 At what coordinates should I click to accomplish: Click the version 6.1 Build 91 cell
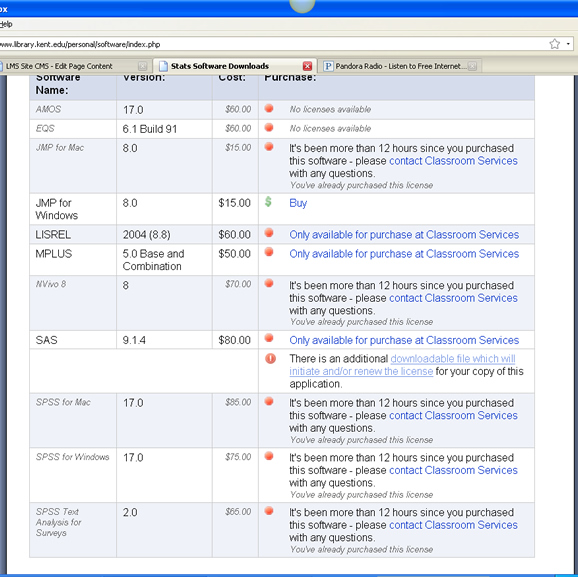coord(150,129)
